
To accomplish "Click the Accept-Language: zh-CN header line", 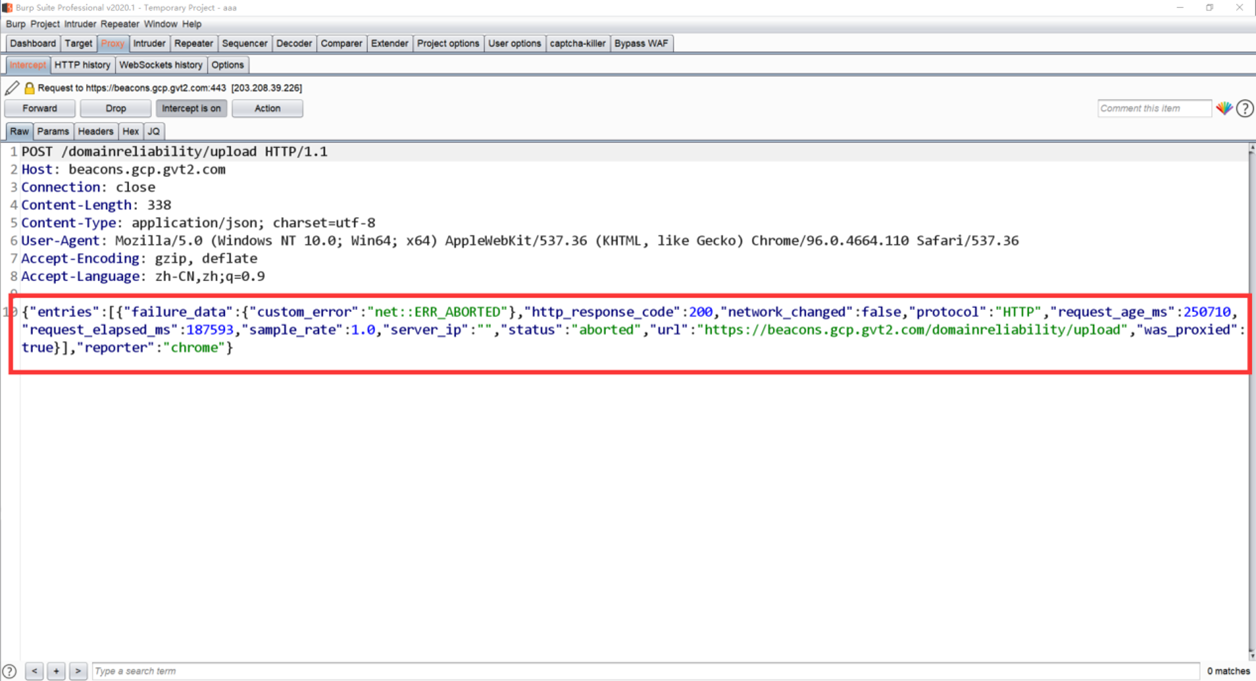I will click(x=143, y=277).
